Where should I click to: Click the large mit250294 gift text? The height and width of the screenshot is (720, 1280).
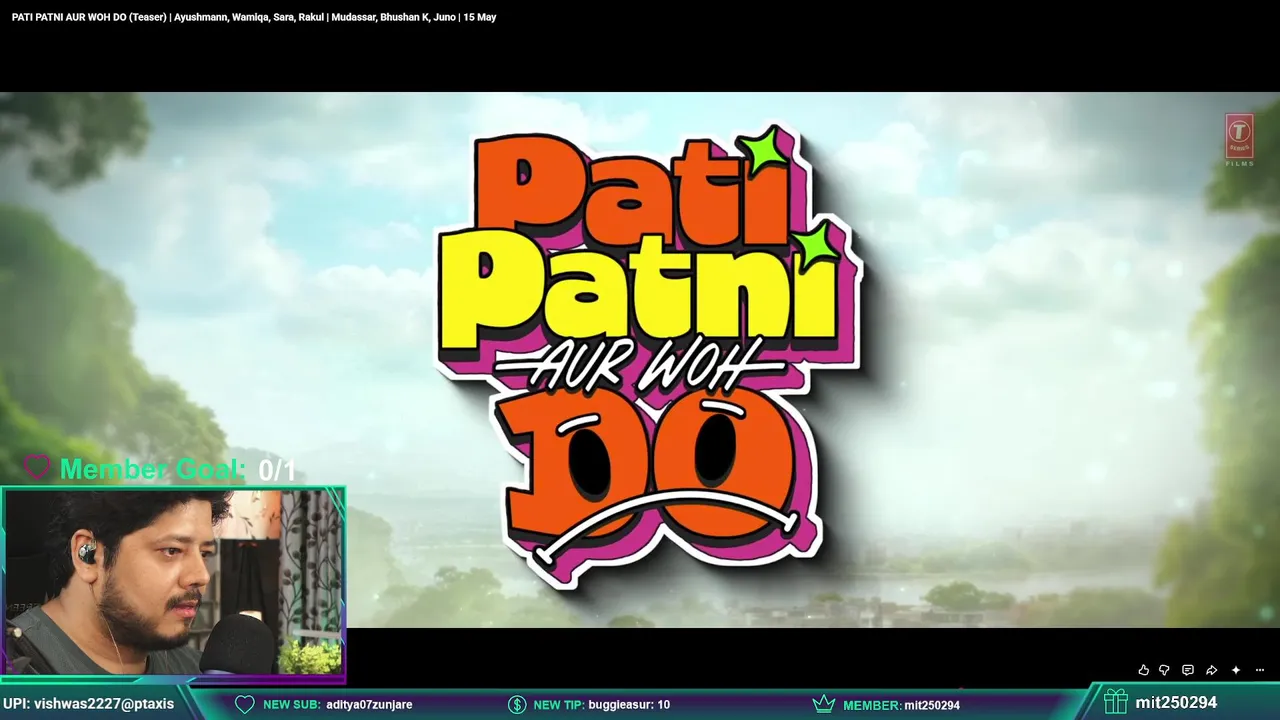(1176, 703)
